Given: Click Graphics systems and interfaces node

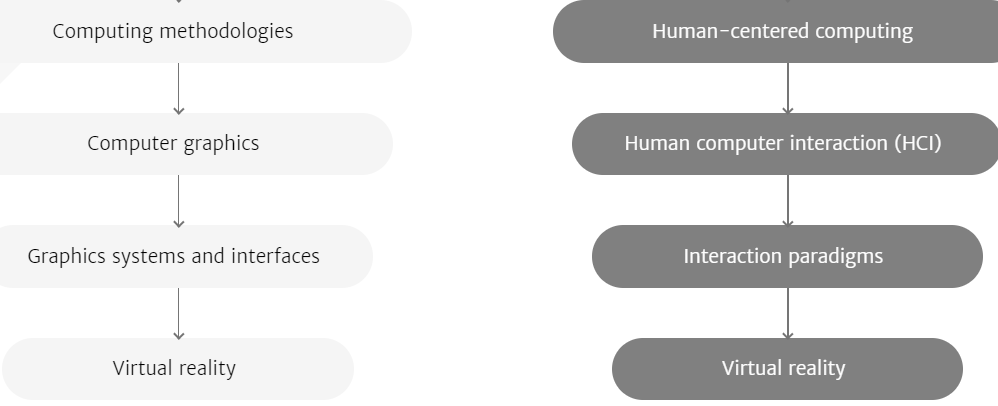Looking at the screenshot, I should pyautogui.click(x=186, y=256).
